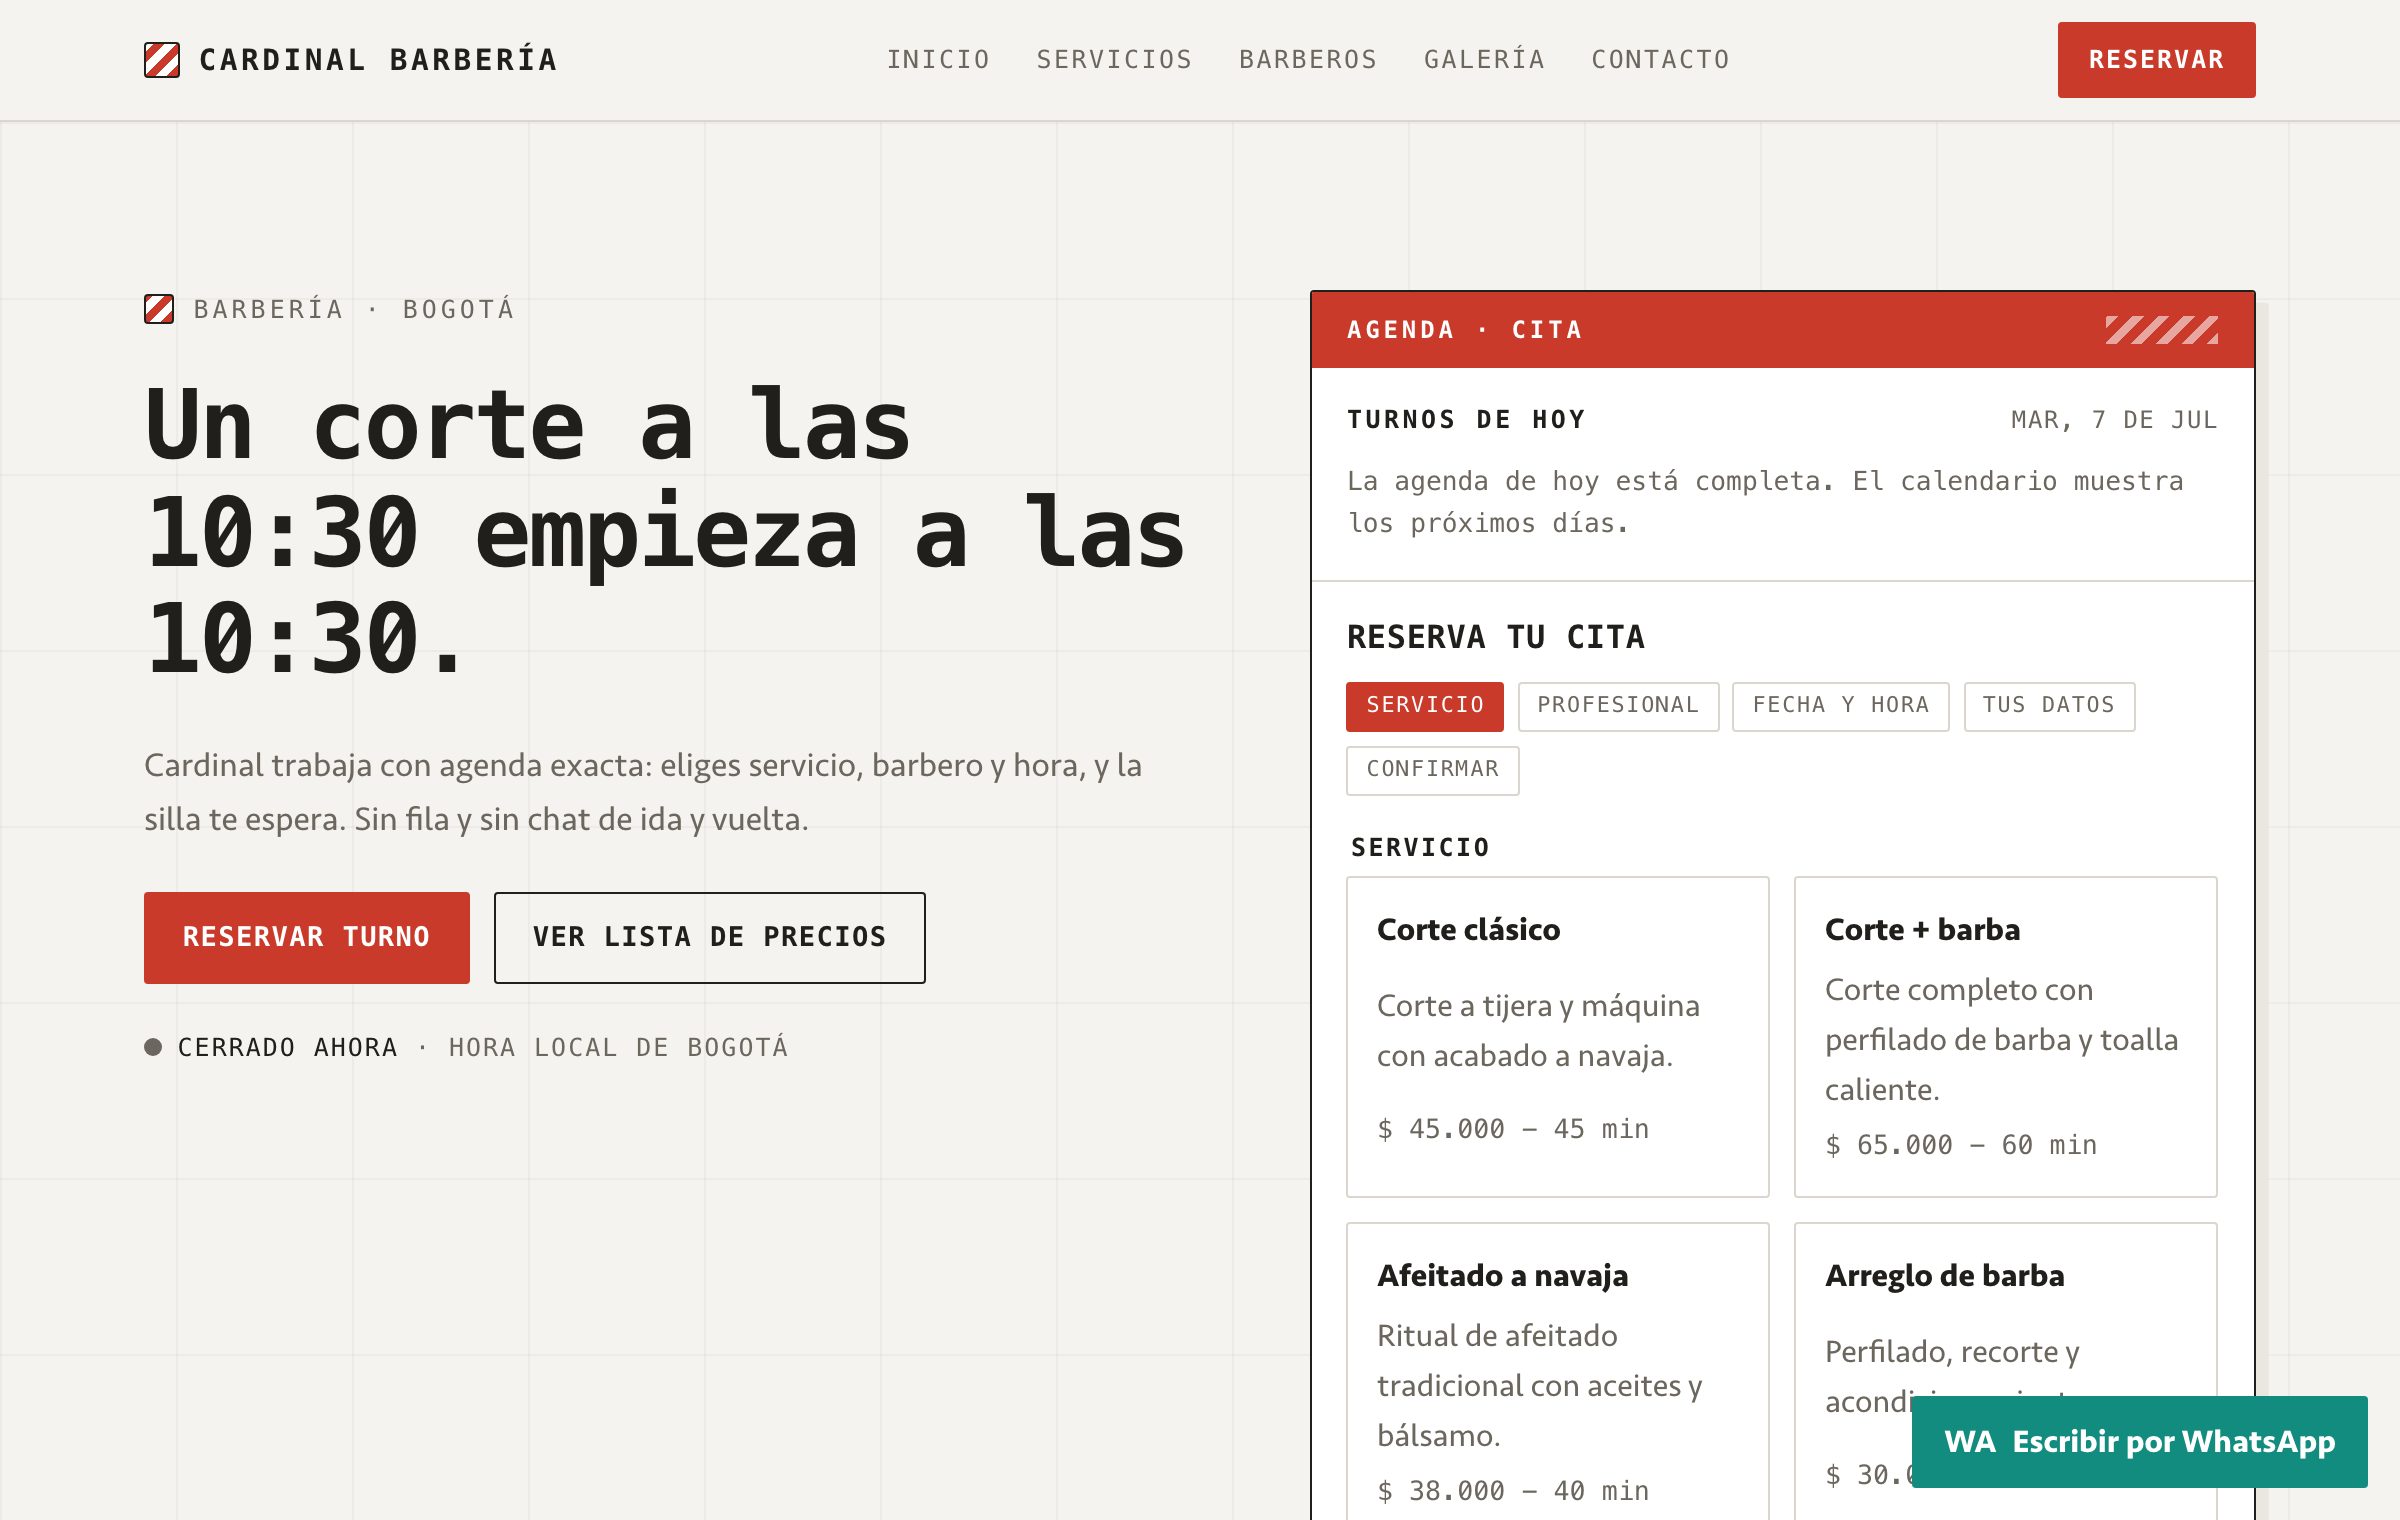Screen dimensions: 2400x1520
Task: Click the RESERVA TU CITA heading
Action: [1495, 637]
